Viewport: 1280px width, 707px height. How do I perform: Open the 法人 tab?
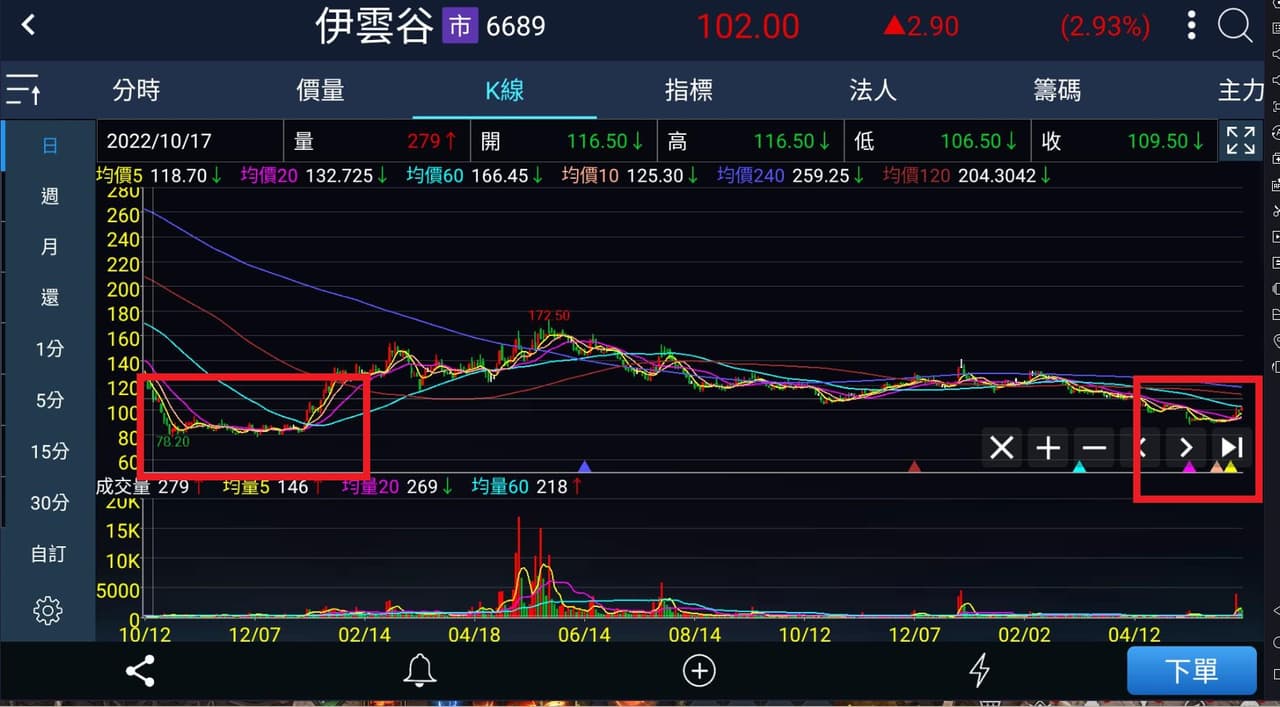873,91
